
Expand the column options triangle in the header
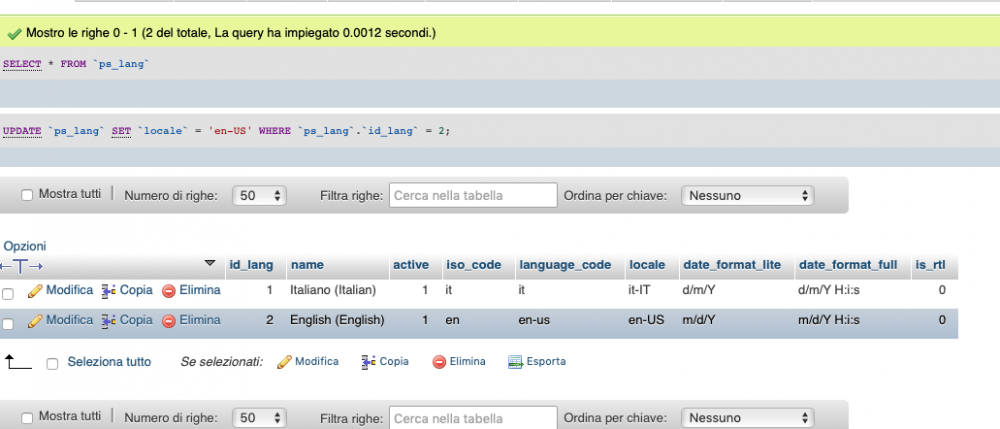(210, 263)
